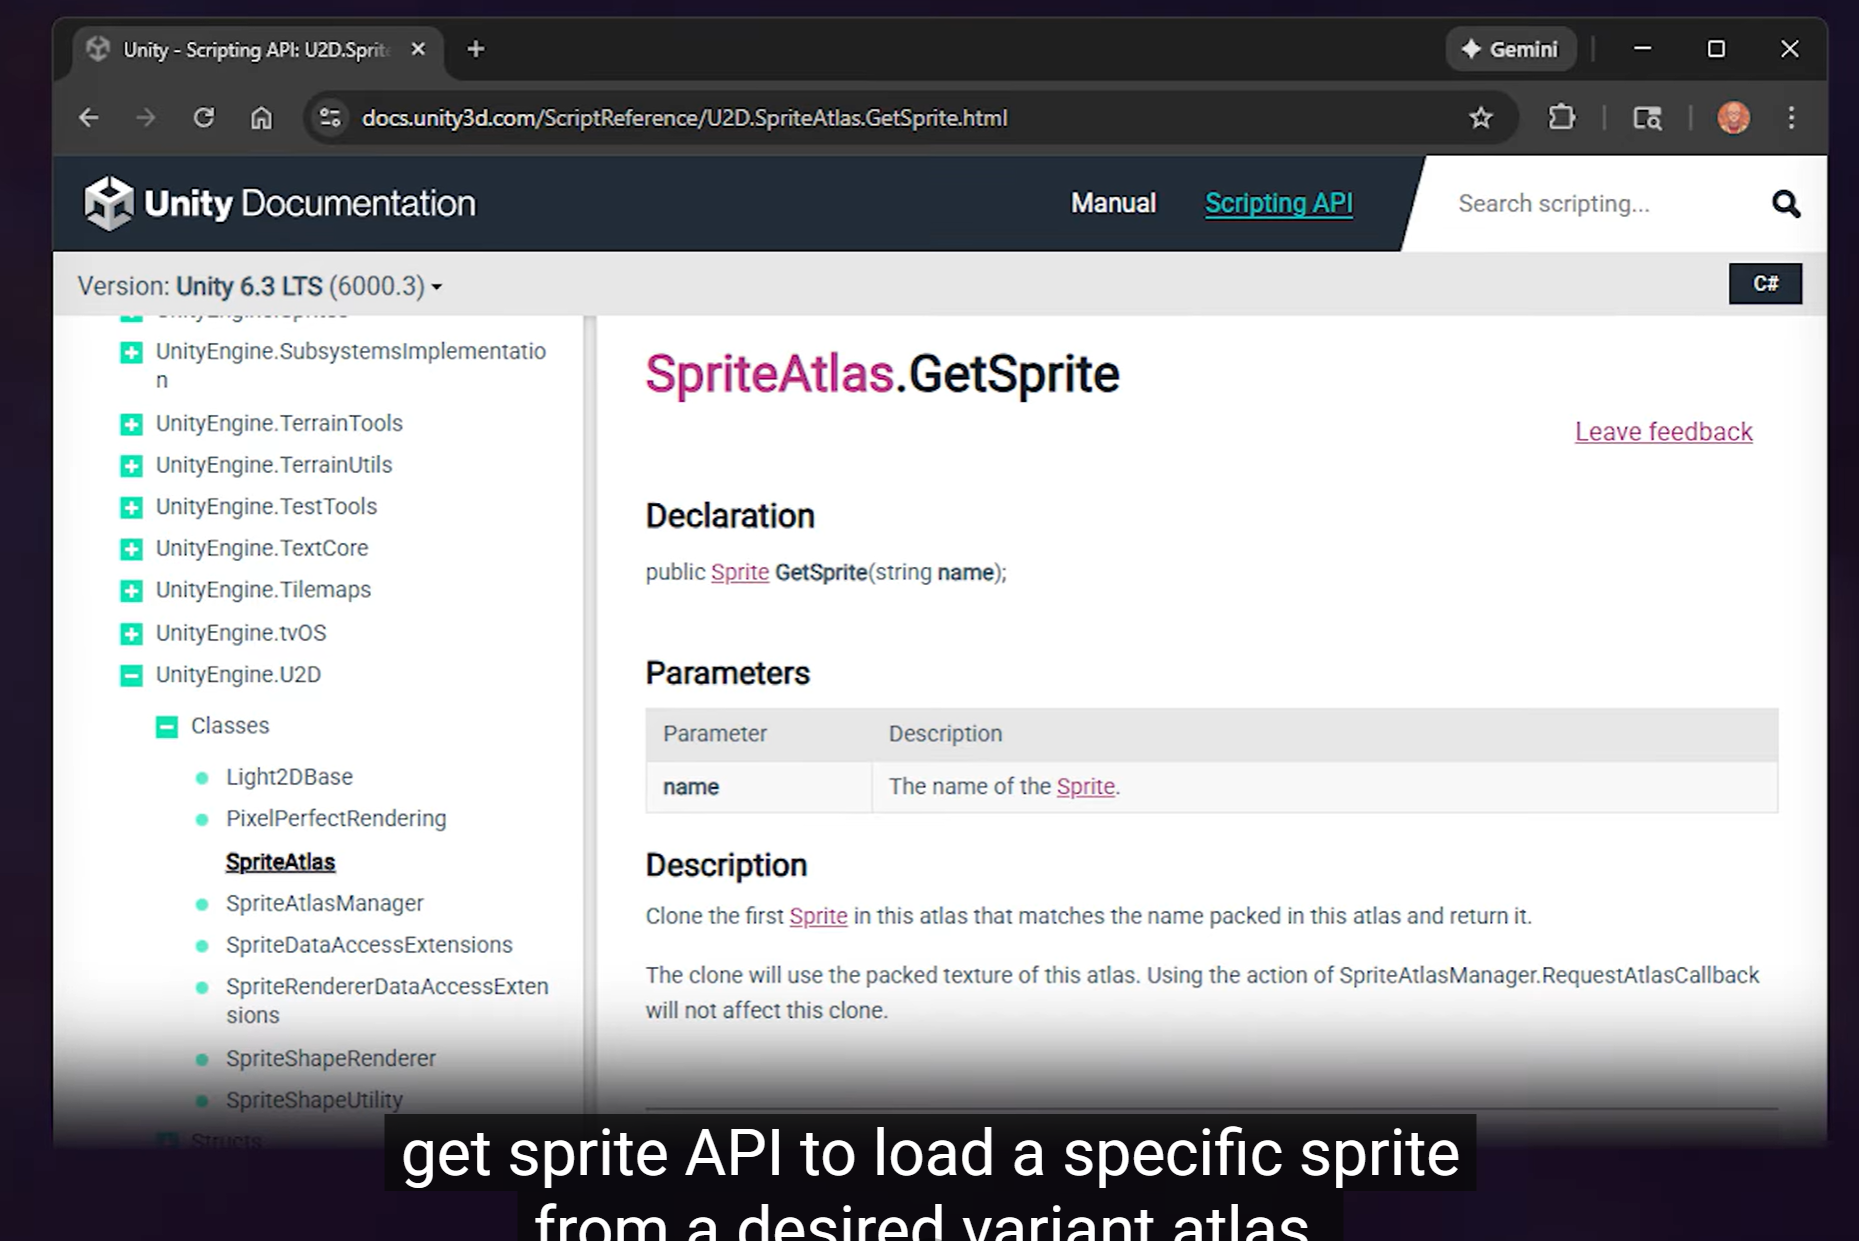Select the Unity Scripting API browser tab
Viewport: 1859px width, 1241px height.
(x=257, y=50)
